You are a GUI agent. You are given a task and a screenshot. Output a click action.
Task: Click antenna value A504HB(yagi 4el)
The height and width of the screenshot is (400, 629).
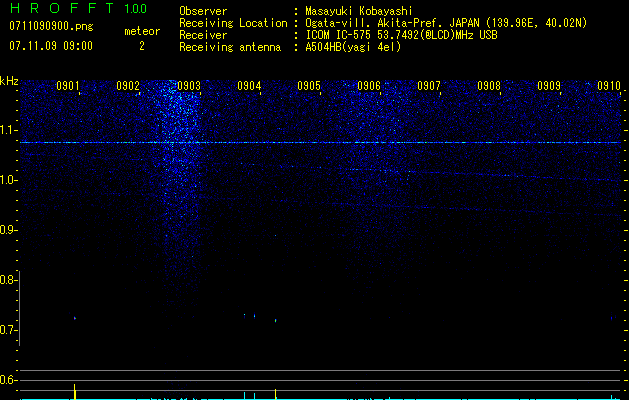pyautogui.click(x=353, y=47)
